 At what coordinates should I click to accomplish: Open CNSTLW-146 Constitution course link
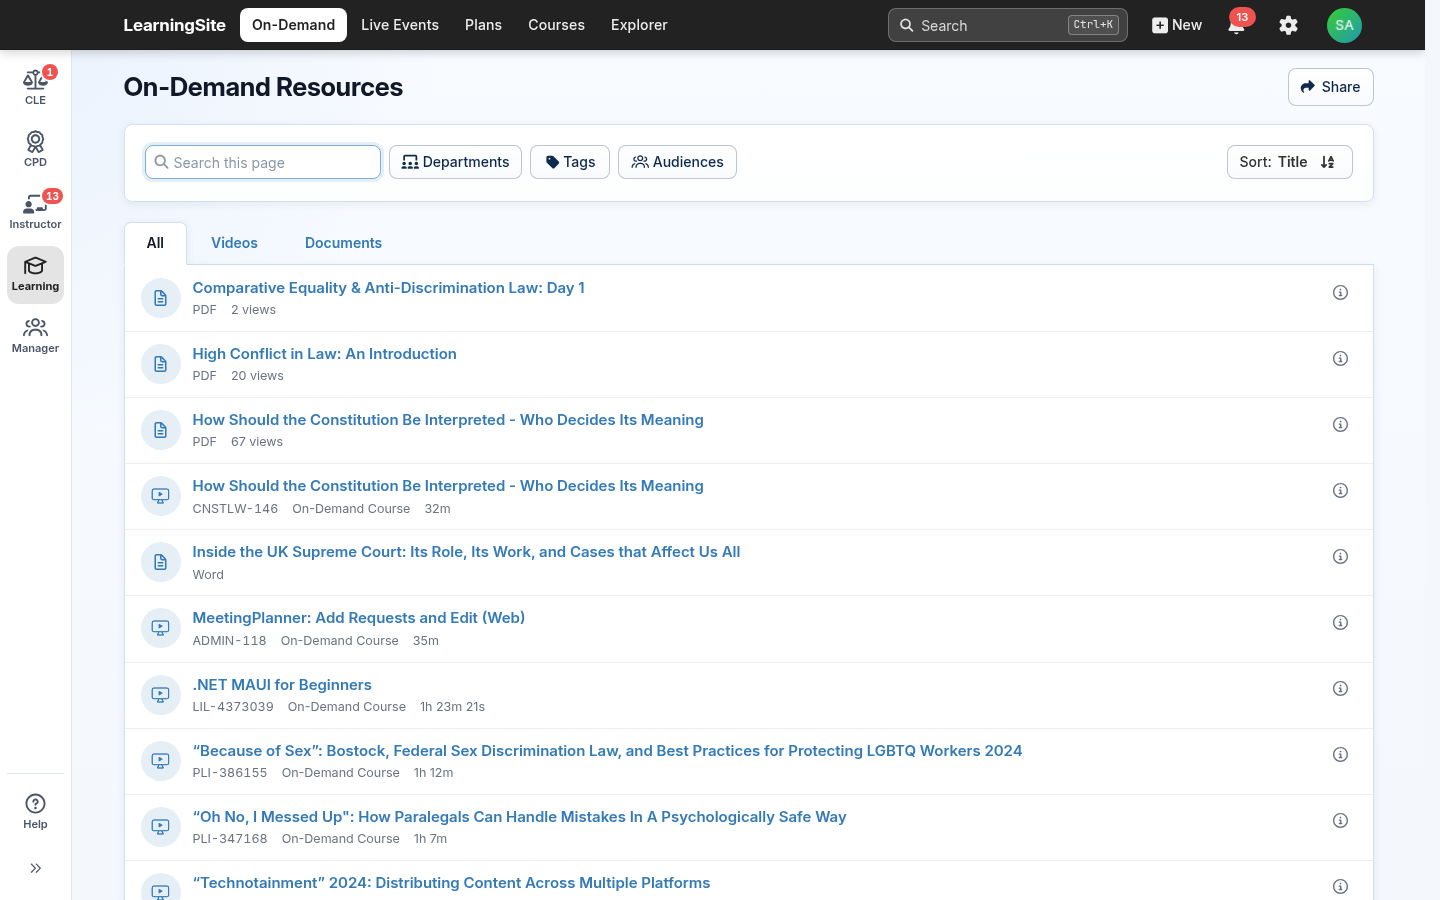tap(448, 486)
